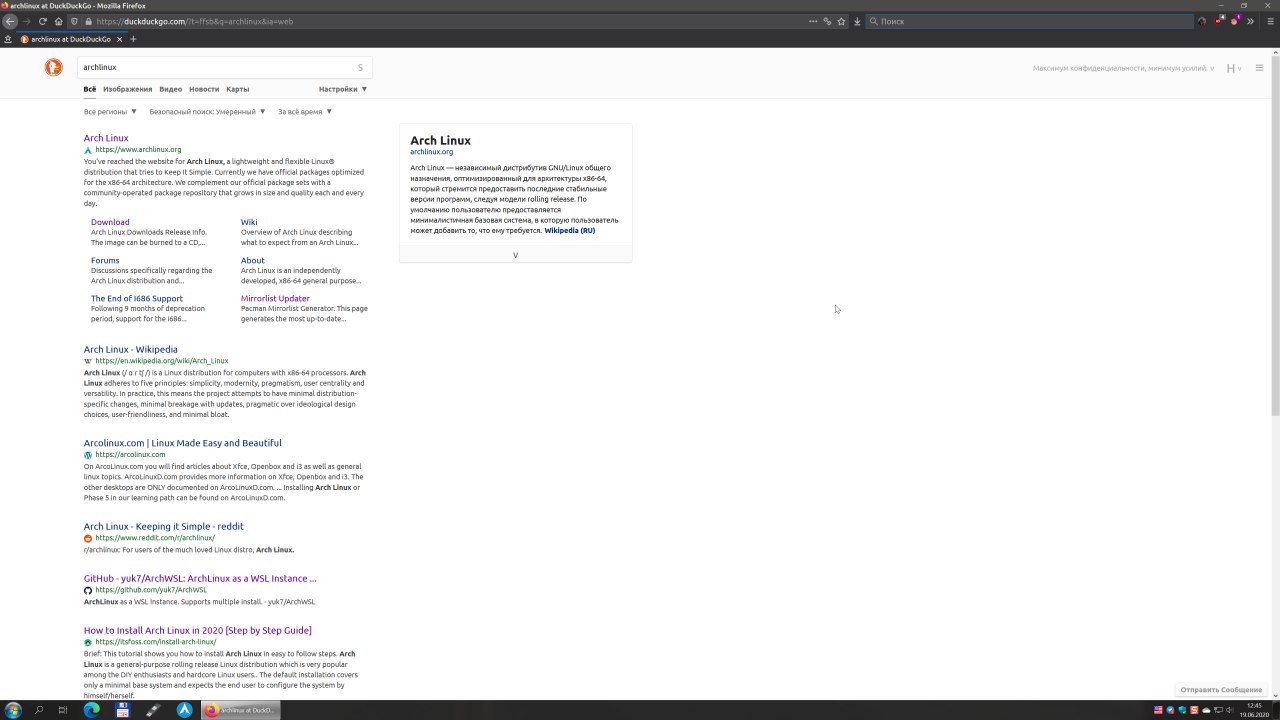Switch to Firefox archlinux taskbar window

[x=241, y=710]
